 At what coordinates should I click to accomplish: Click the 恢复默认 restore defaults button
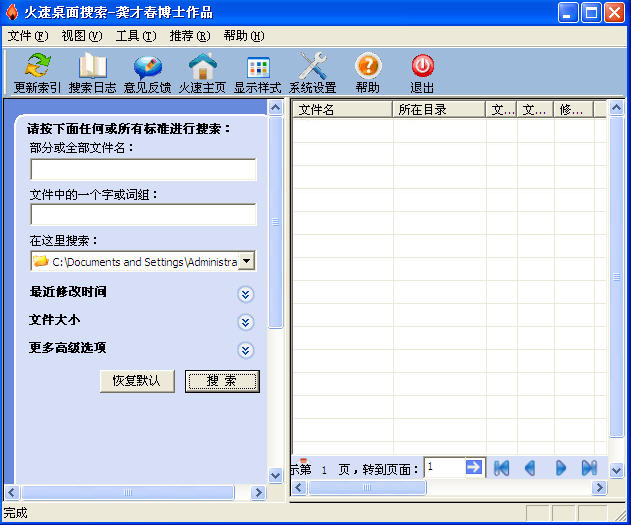137,381
